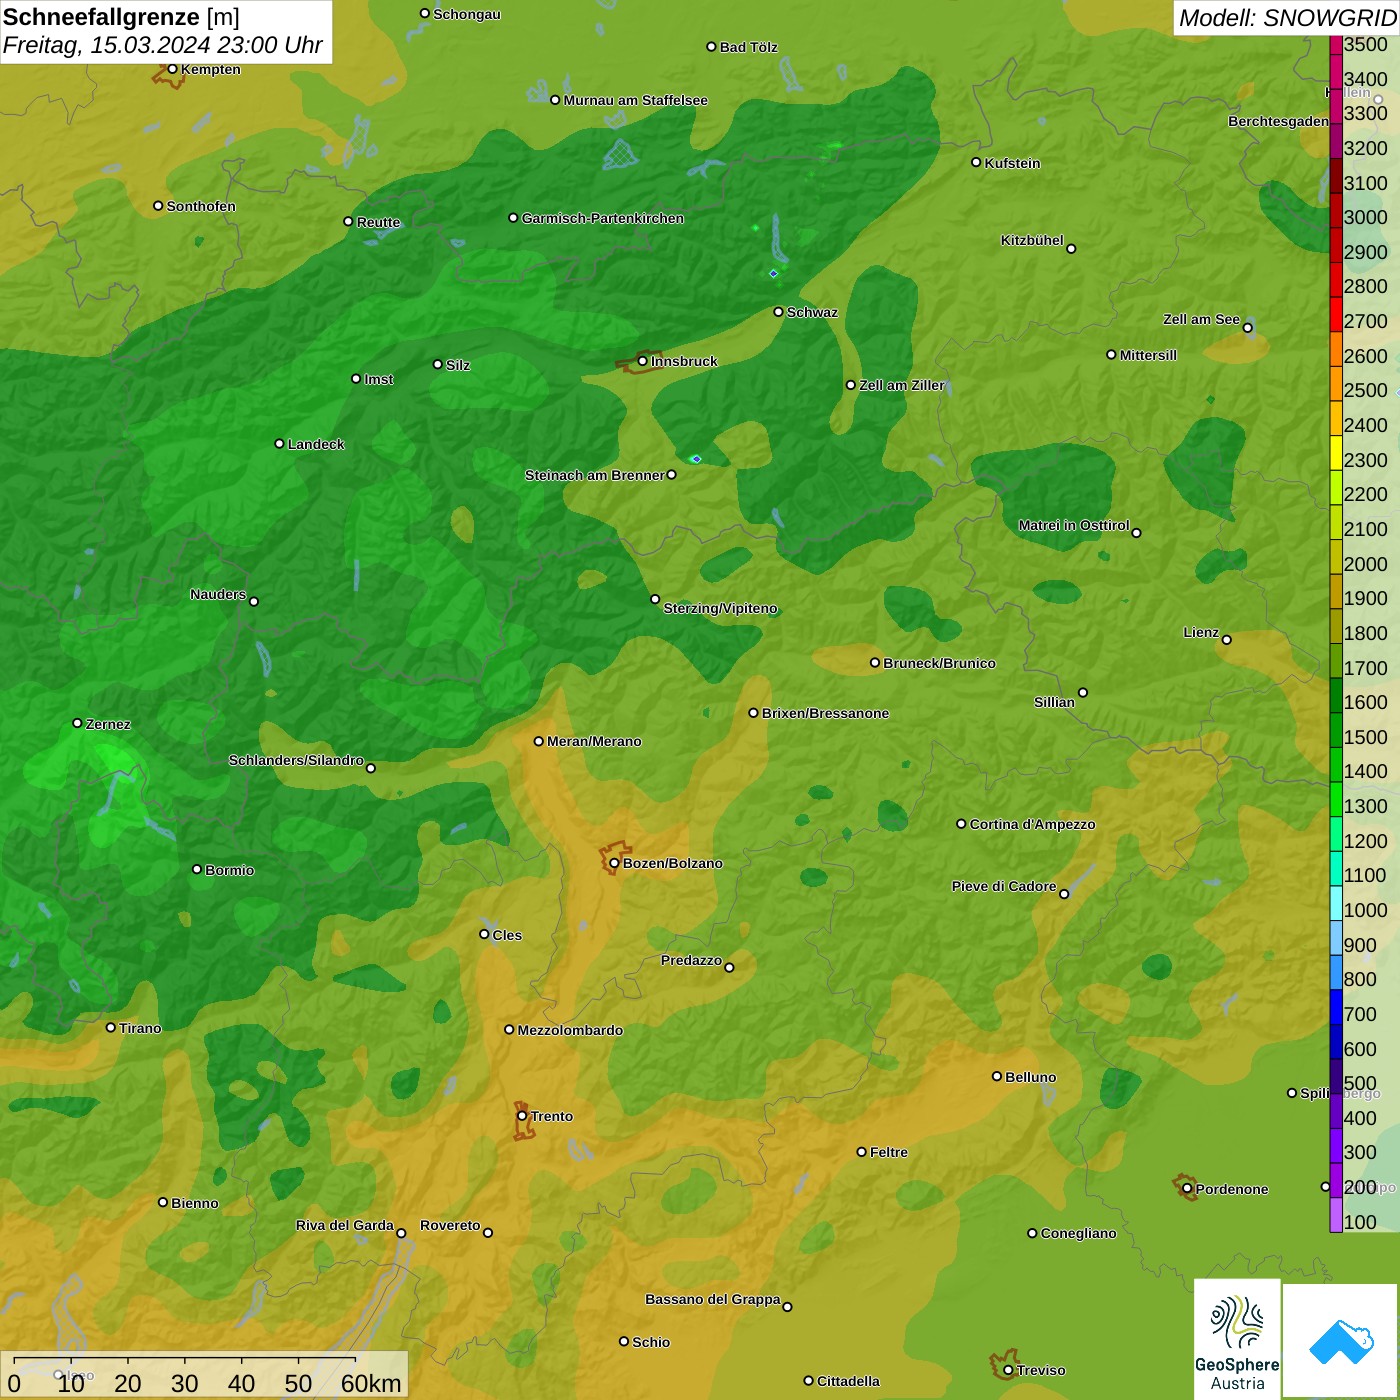Click the Zernez label
This screenshot has width=1400, height=1400.
tap(108, 724)
